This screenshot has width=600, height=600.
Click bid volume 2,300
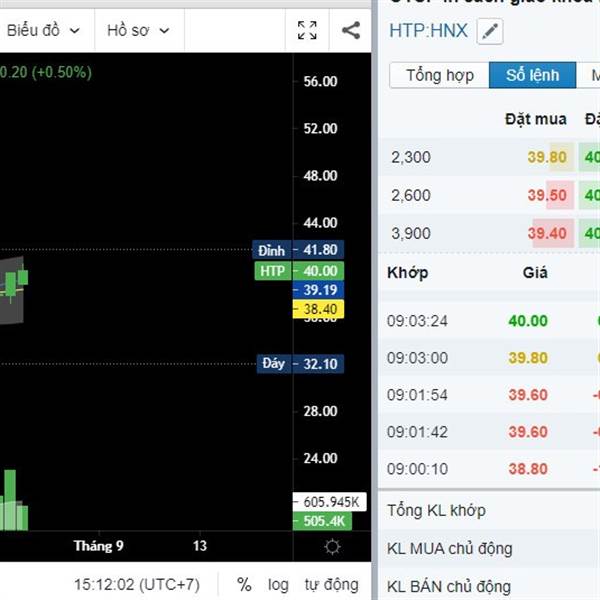pos(411,157)
